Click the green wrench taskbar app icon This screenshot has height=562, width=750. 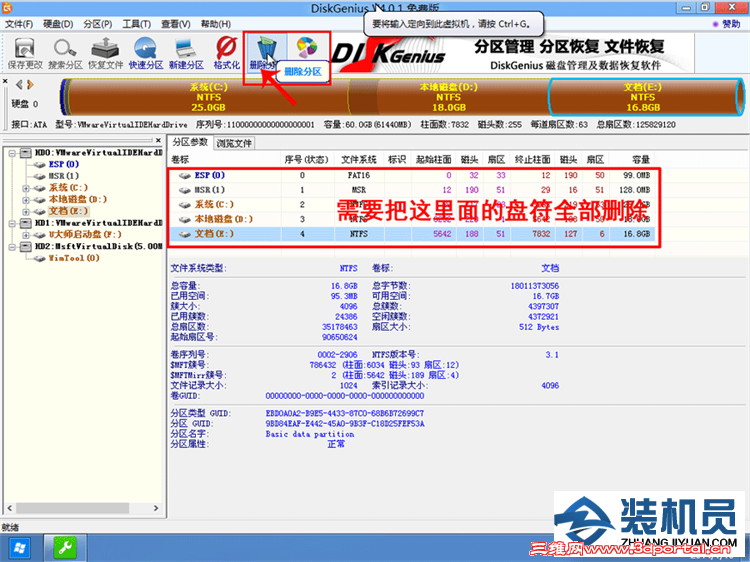pos(65,548)
